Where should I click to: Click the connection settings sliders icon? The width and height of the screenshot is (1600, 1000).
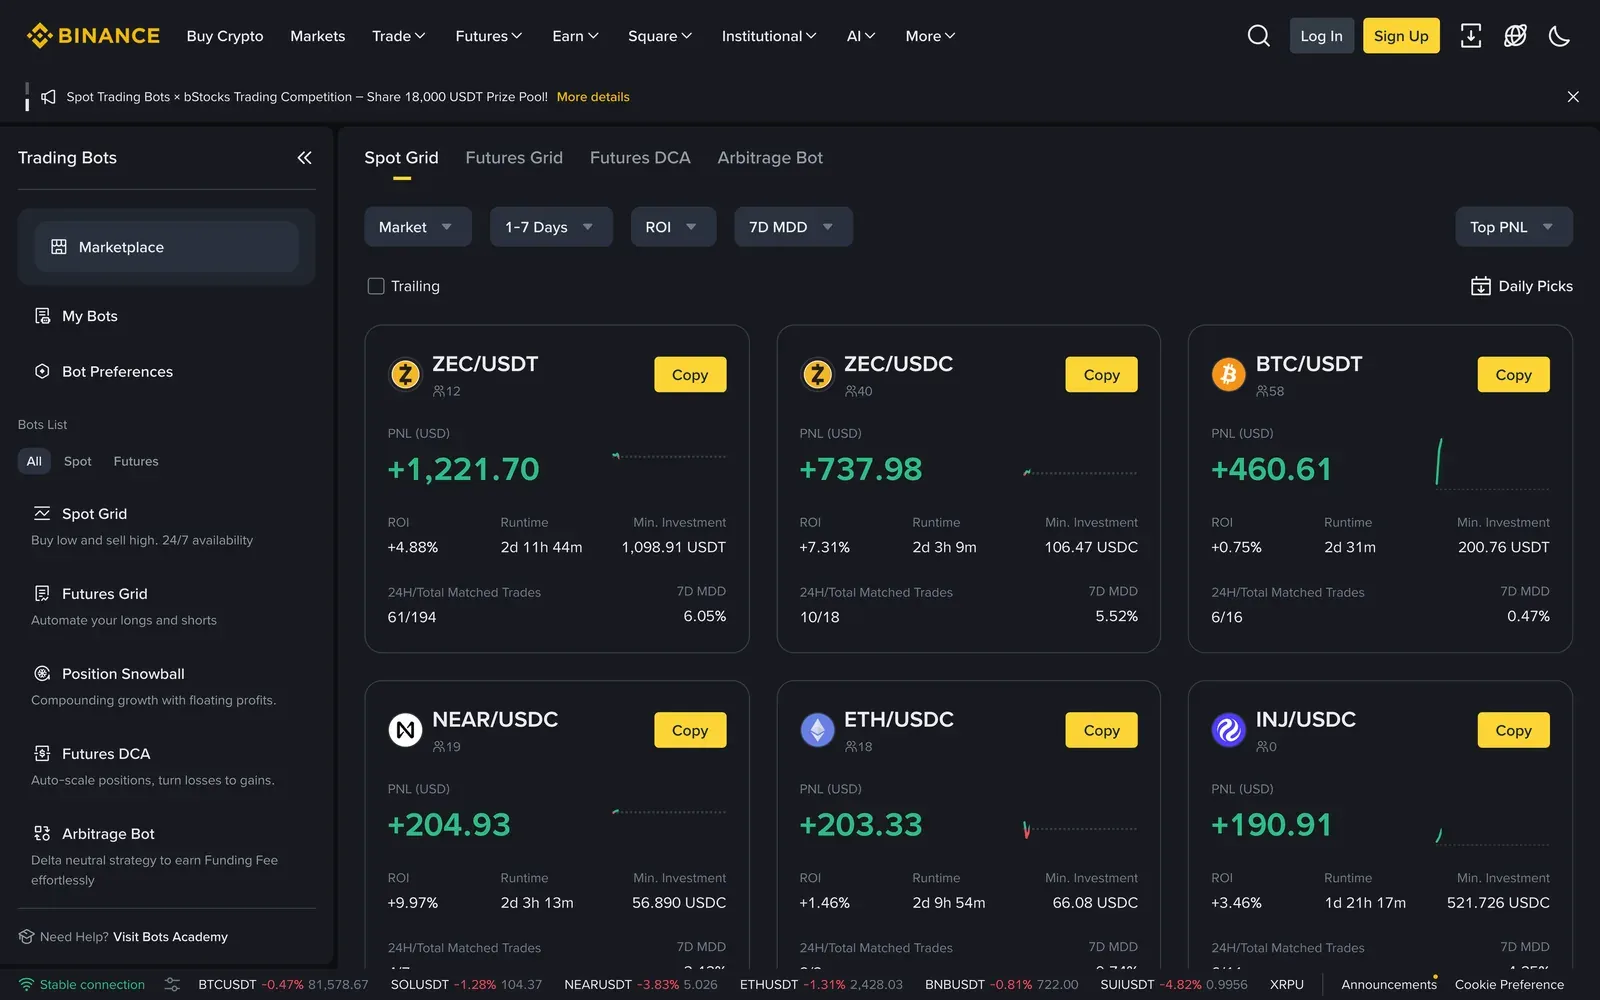click(172, 985)
